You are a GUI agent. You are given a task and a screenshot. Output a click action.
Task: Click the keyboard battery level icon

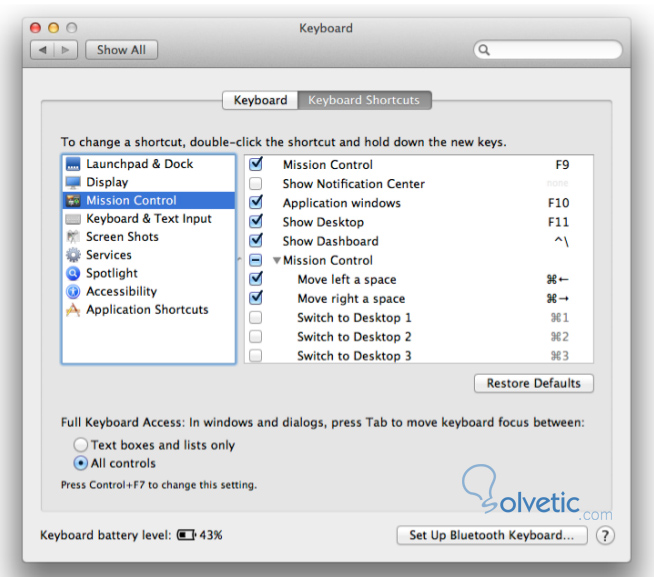186,535
